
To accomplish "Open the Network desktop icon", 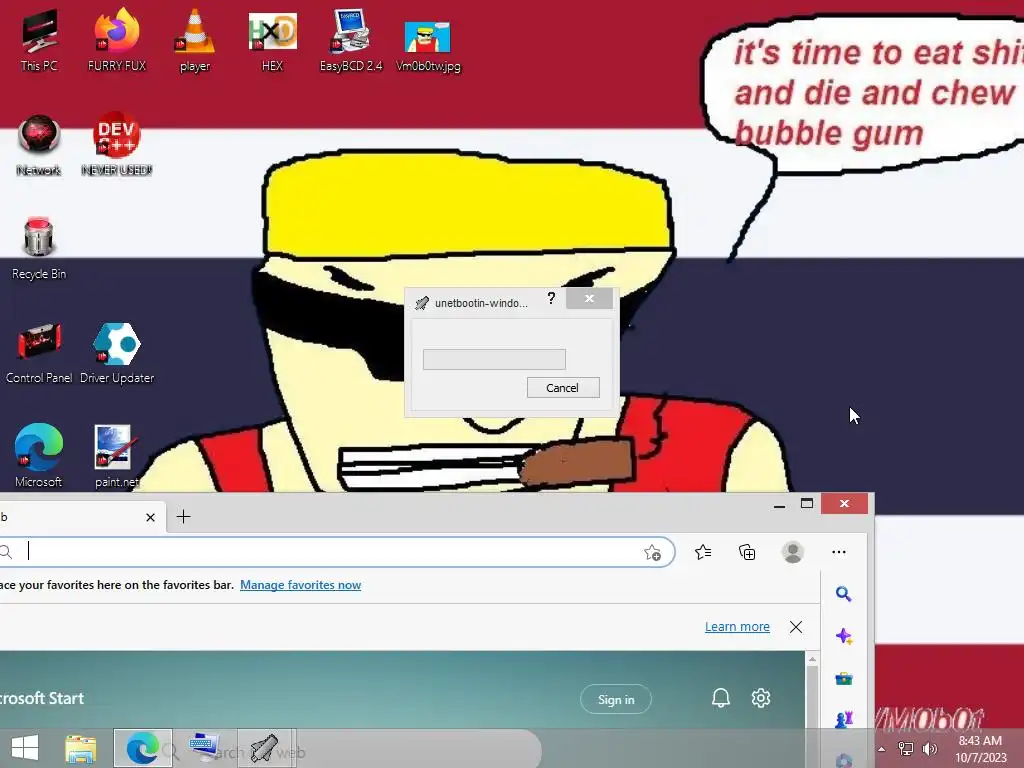I will tap(39, 144).
